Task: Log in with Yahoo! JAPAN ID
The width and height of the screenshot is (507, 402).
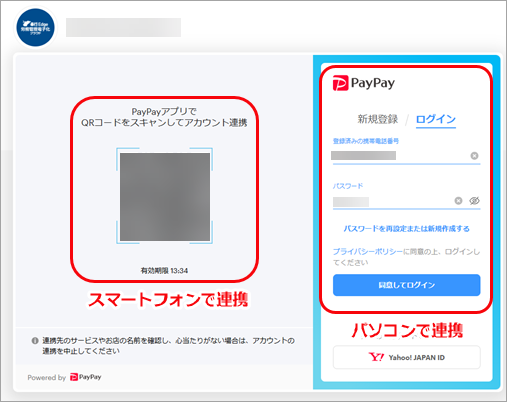Action: coord(406,357)
